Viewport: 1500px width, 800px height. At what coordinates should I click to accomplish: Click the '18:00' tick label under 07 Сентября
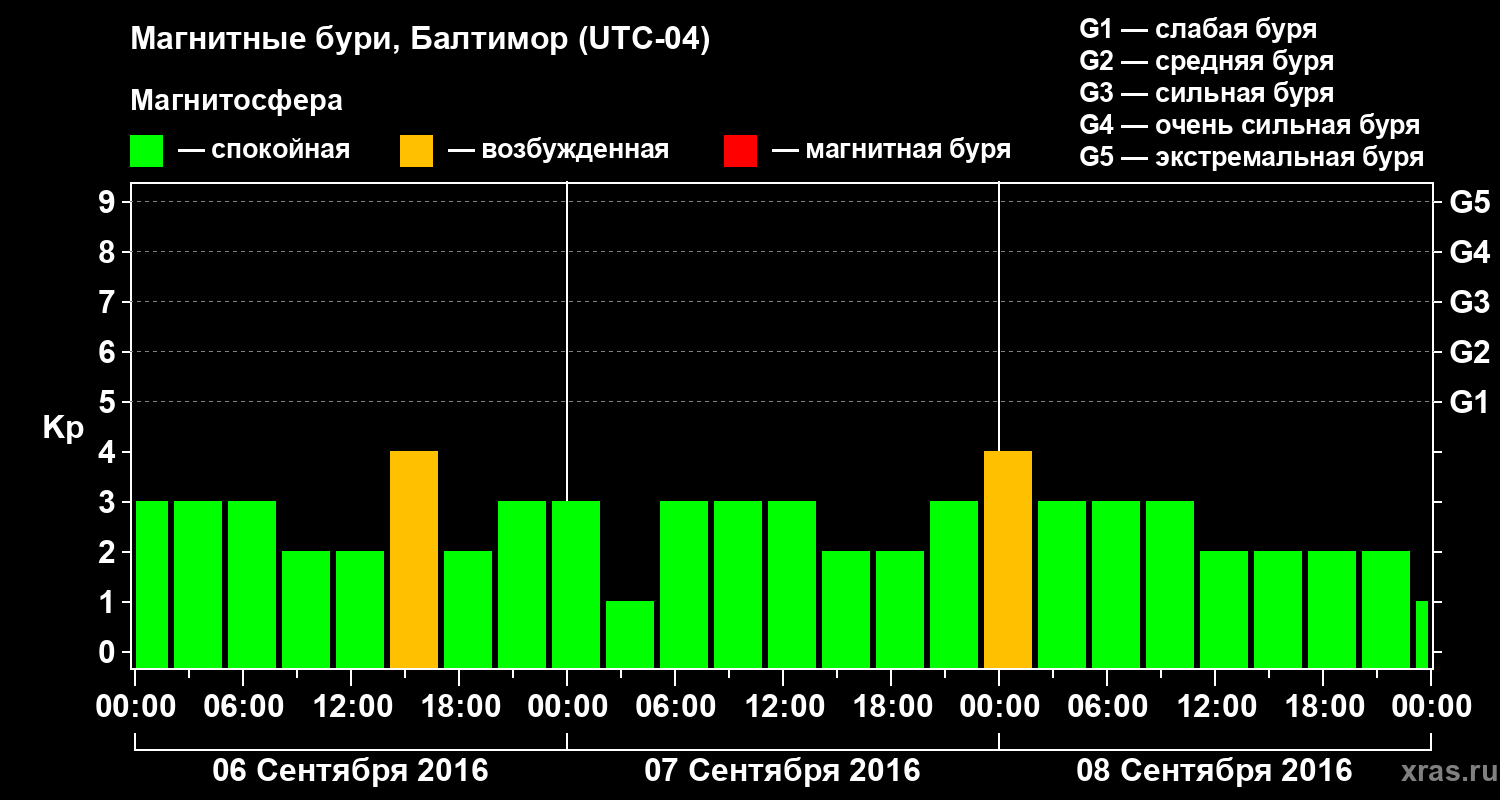click(x=891, y=707)
